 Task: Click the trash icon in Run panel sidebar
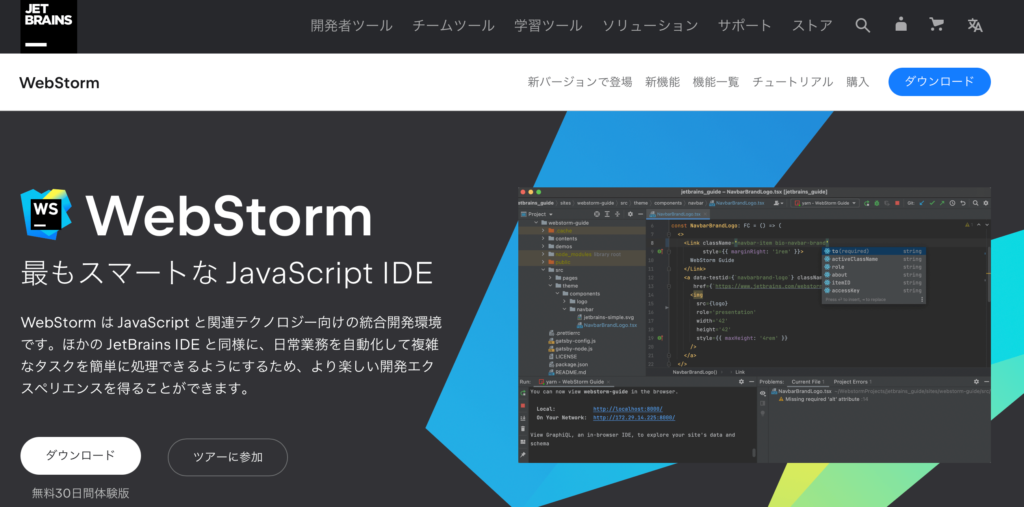[x=523, y=429]
